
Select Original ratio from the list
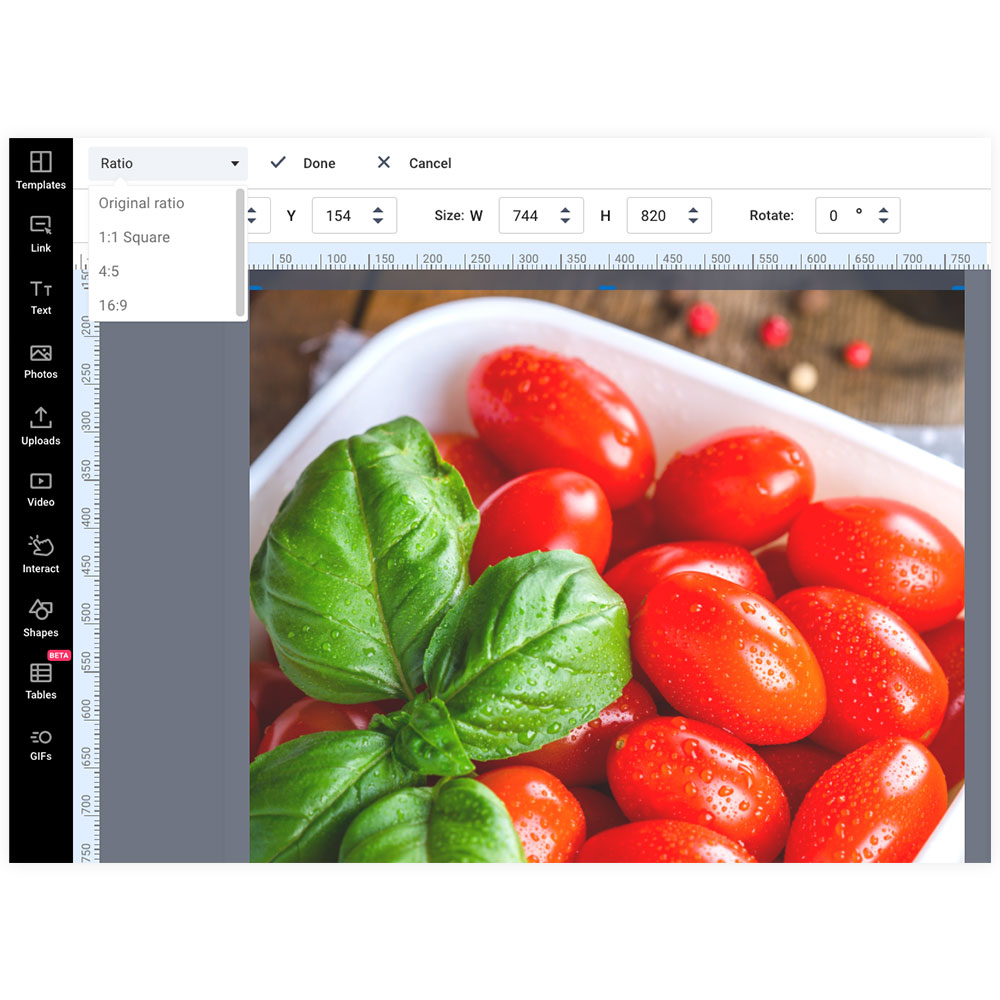click(140, 203)
